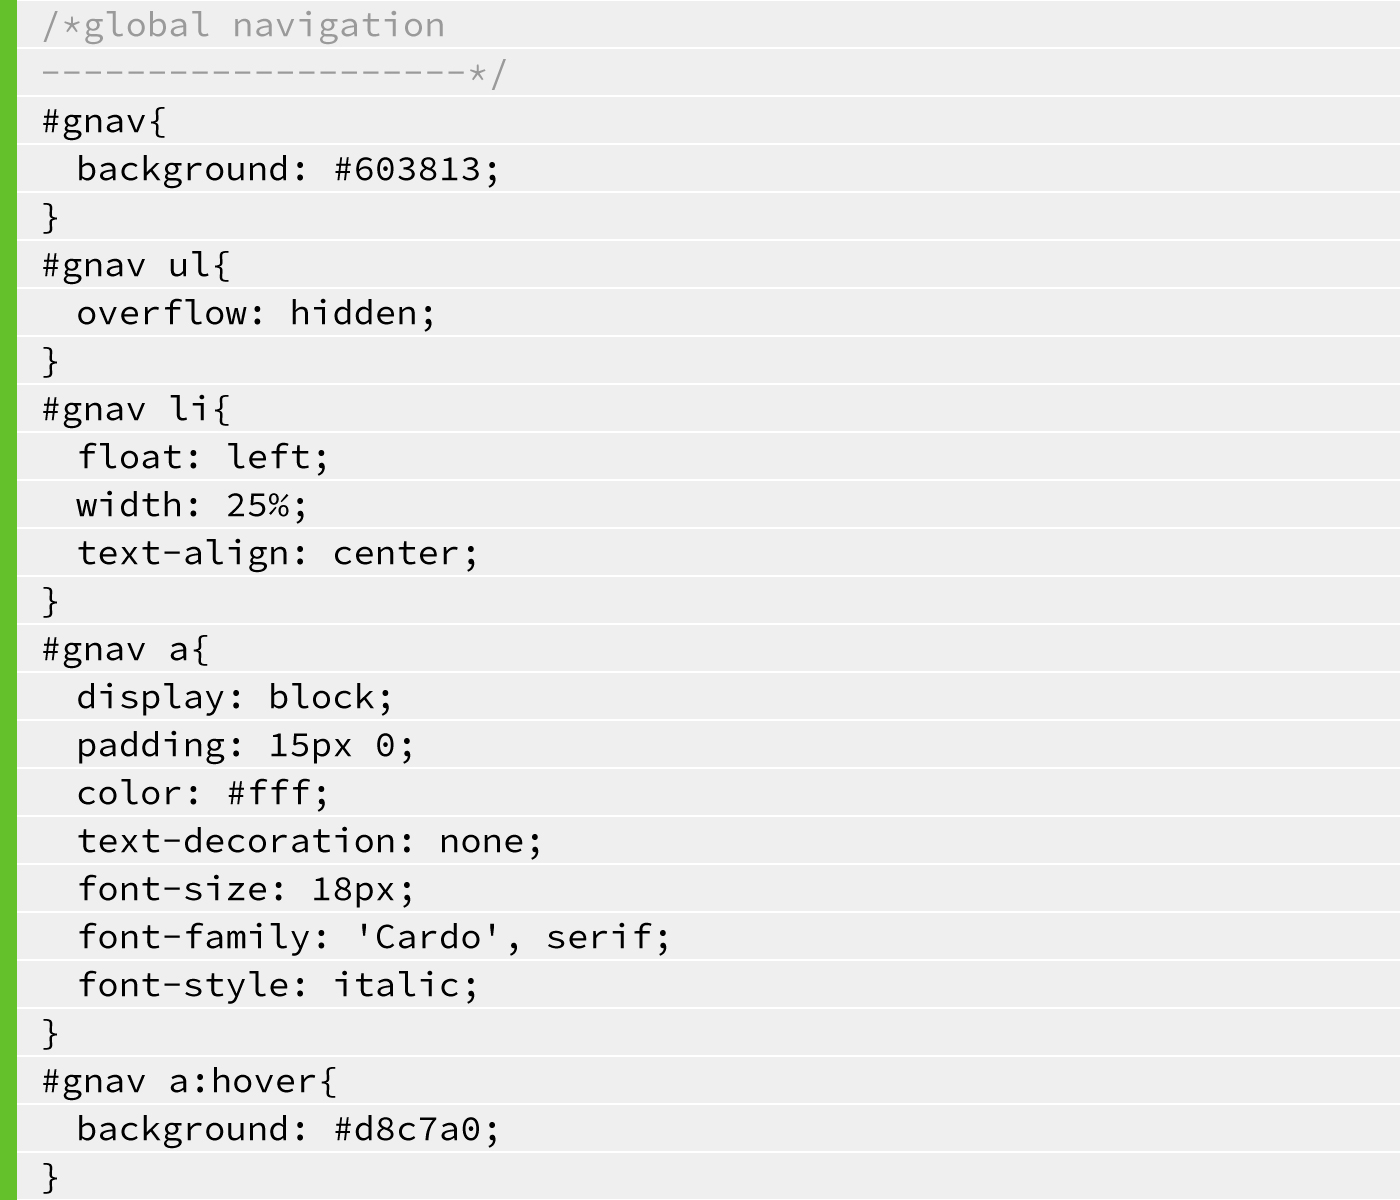The height and width of the screenshot is (1200, 1400).
Task: Click the "#gnav a{" selector line
Action: tap(125, 649)
